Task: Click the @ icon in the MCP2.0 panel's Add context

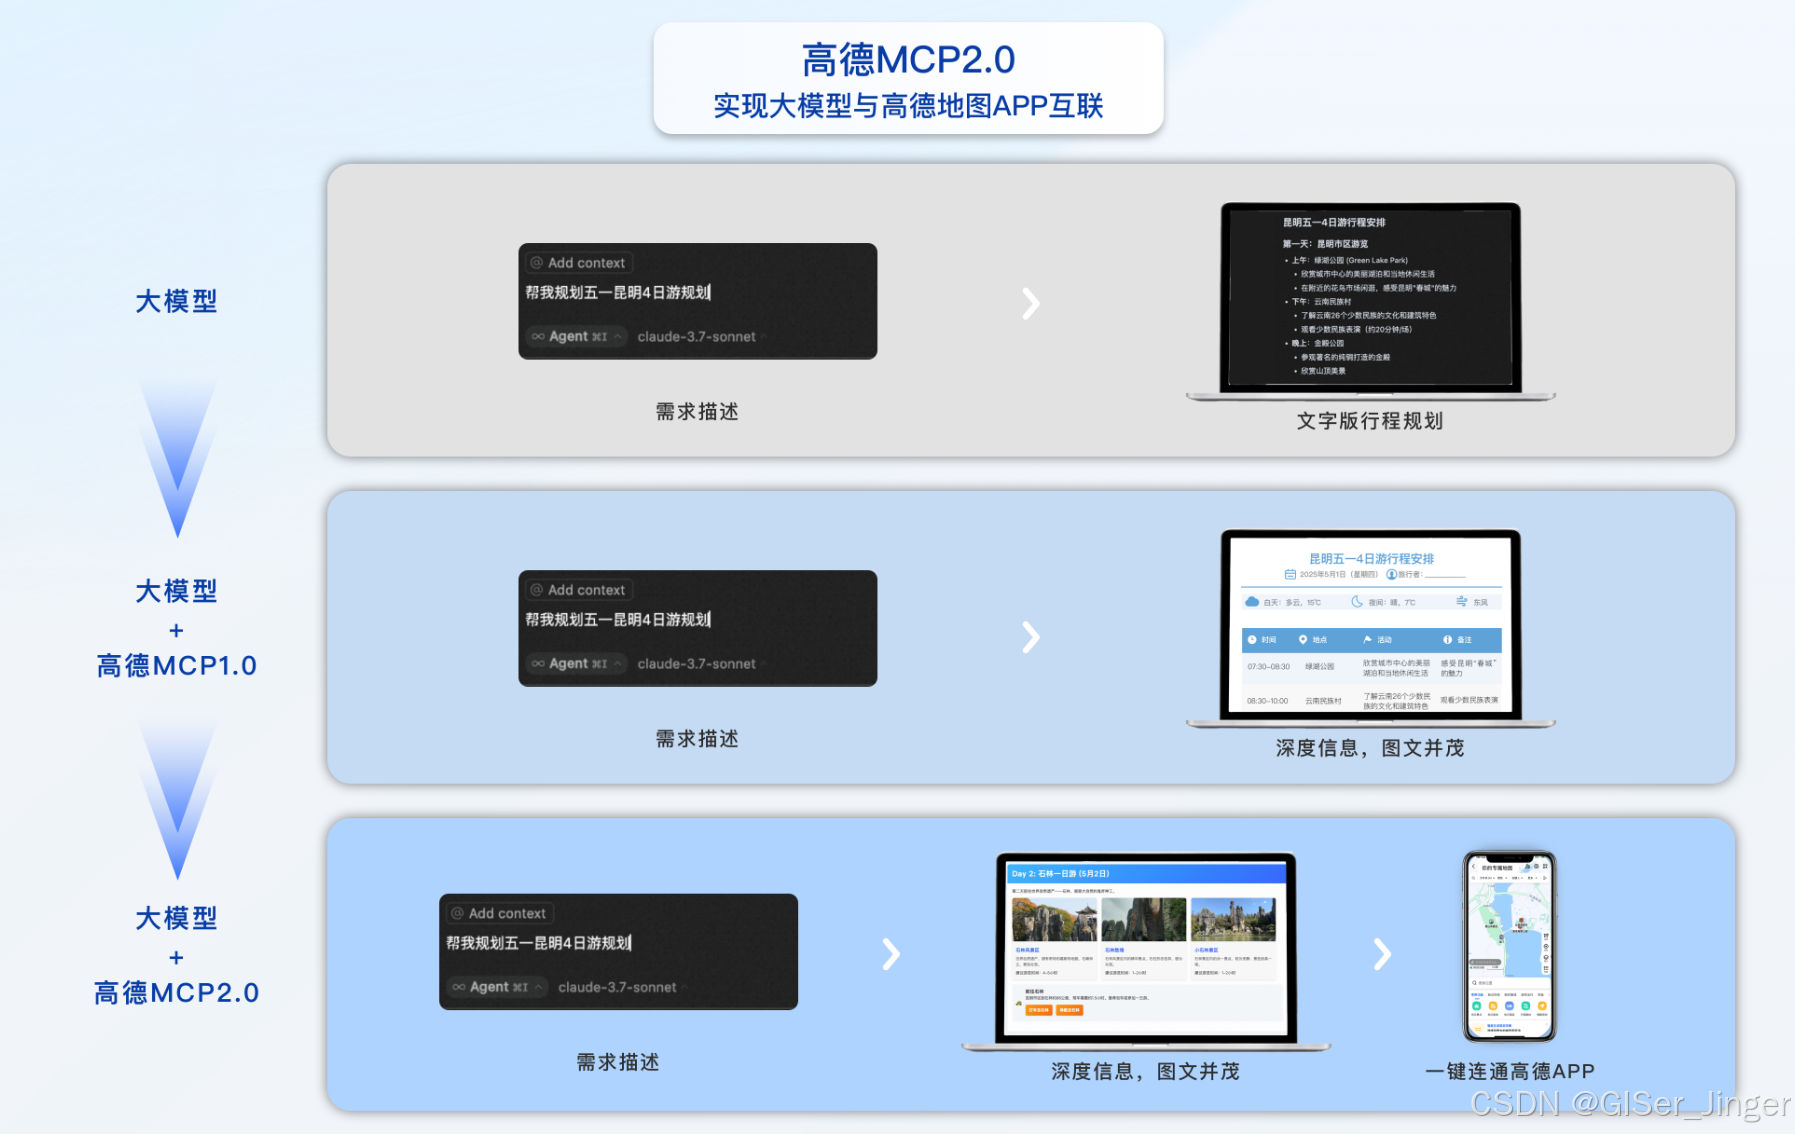Action: click(x=457, y=913)
